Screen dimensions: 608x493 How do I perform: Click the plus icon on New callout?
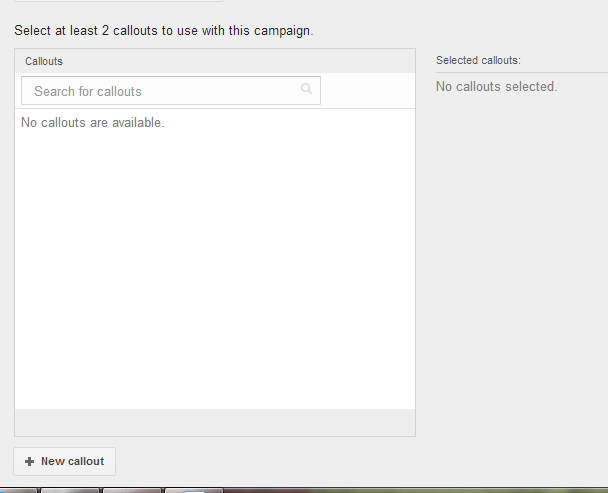click(29, 462)
